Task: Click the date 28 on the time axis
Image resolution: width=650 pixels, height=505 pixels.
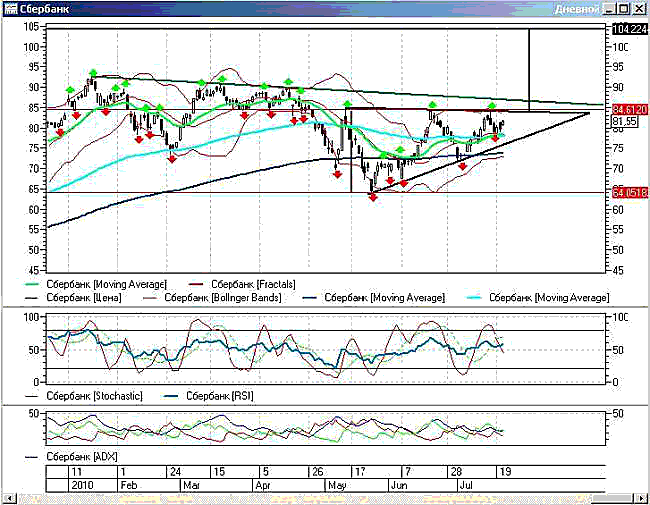Action: [456, 472]
